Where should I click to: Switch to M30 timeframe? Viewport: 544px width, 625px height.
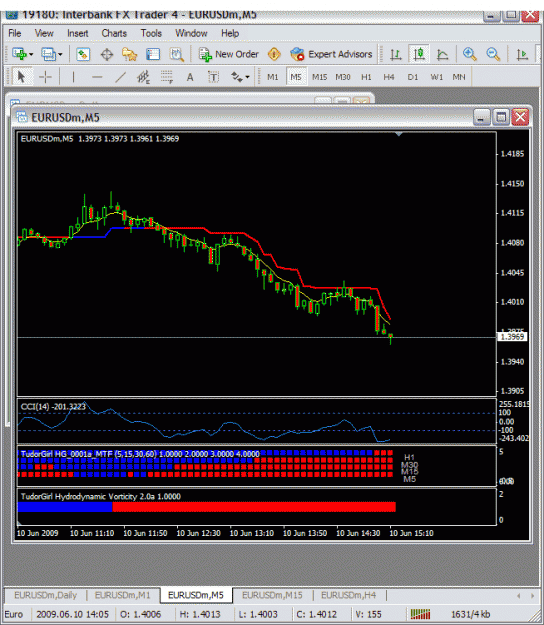click(343, 77)
